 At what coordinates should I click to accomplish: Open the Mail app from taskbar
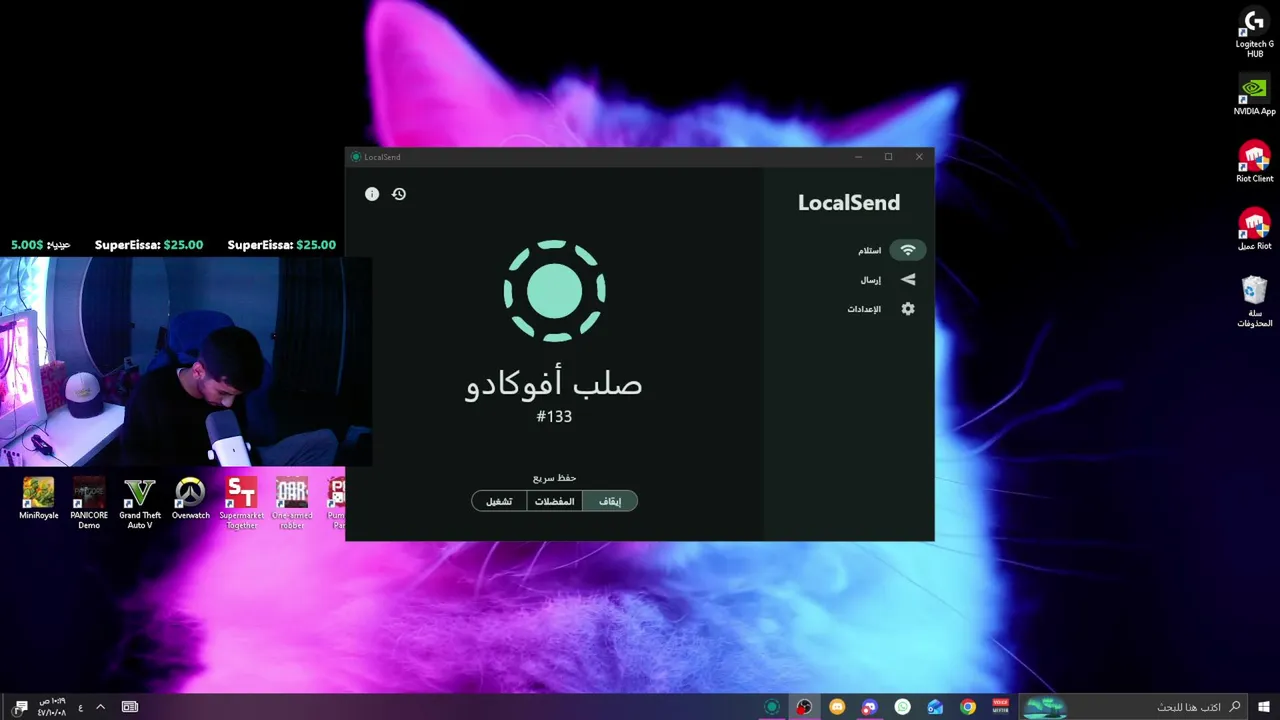point(935,707)
